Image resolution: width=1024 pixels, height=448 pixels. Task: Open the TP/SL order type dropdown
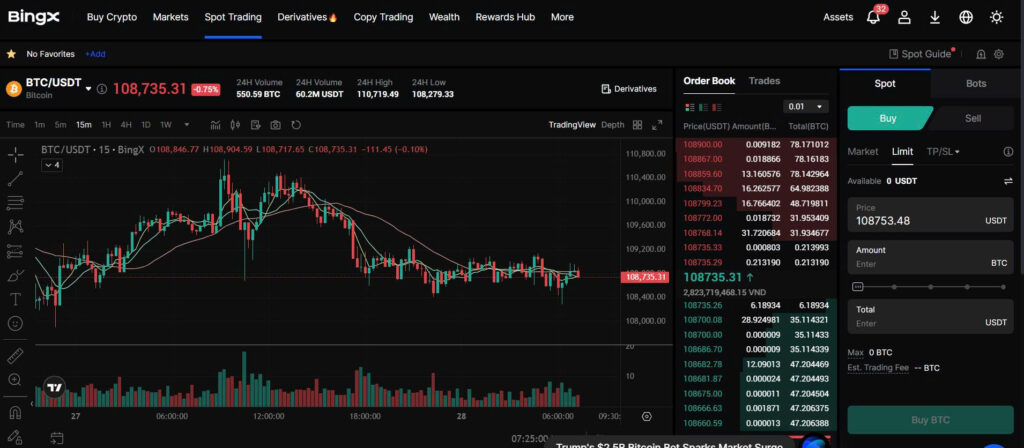[943, 152]
